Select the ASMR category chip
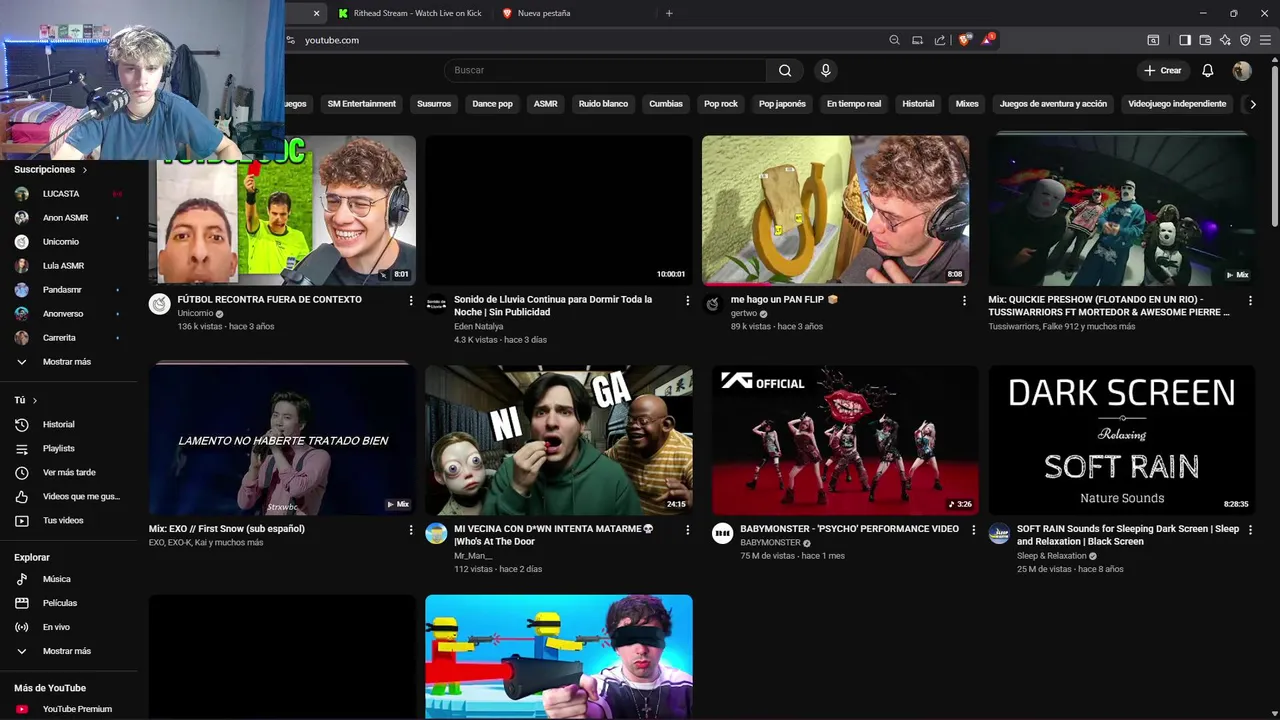1280x720 pixels. (x=545, y=104)
